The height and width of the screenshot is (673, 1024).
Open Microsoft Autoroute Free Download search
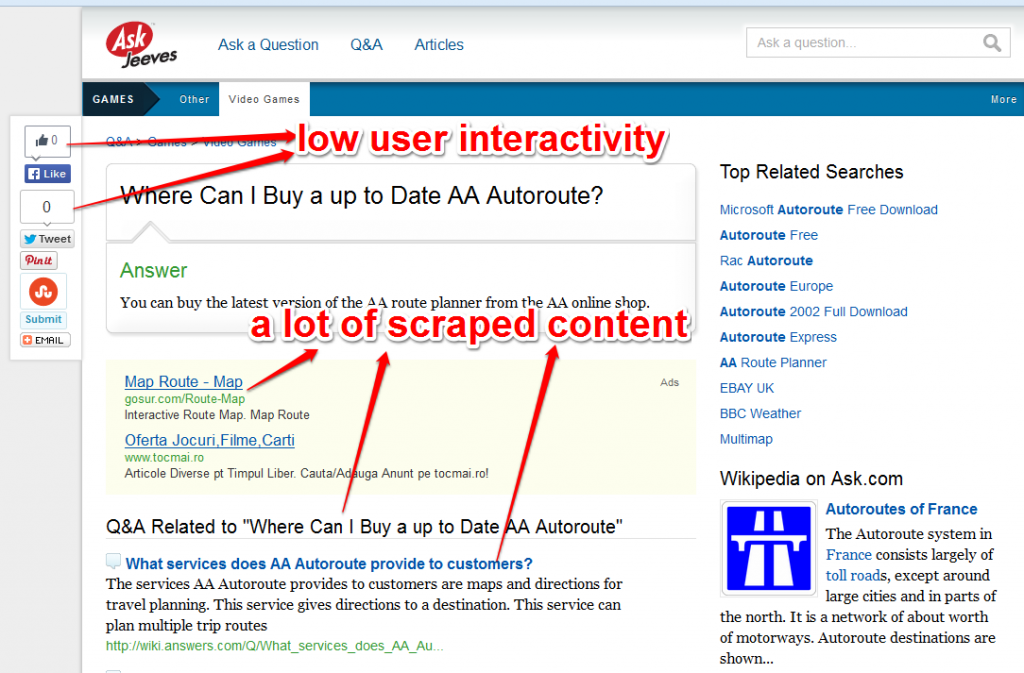(x=829, y=210)
